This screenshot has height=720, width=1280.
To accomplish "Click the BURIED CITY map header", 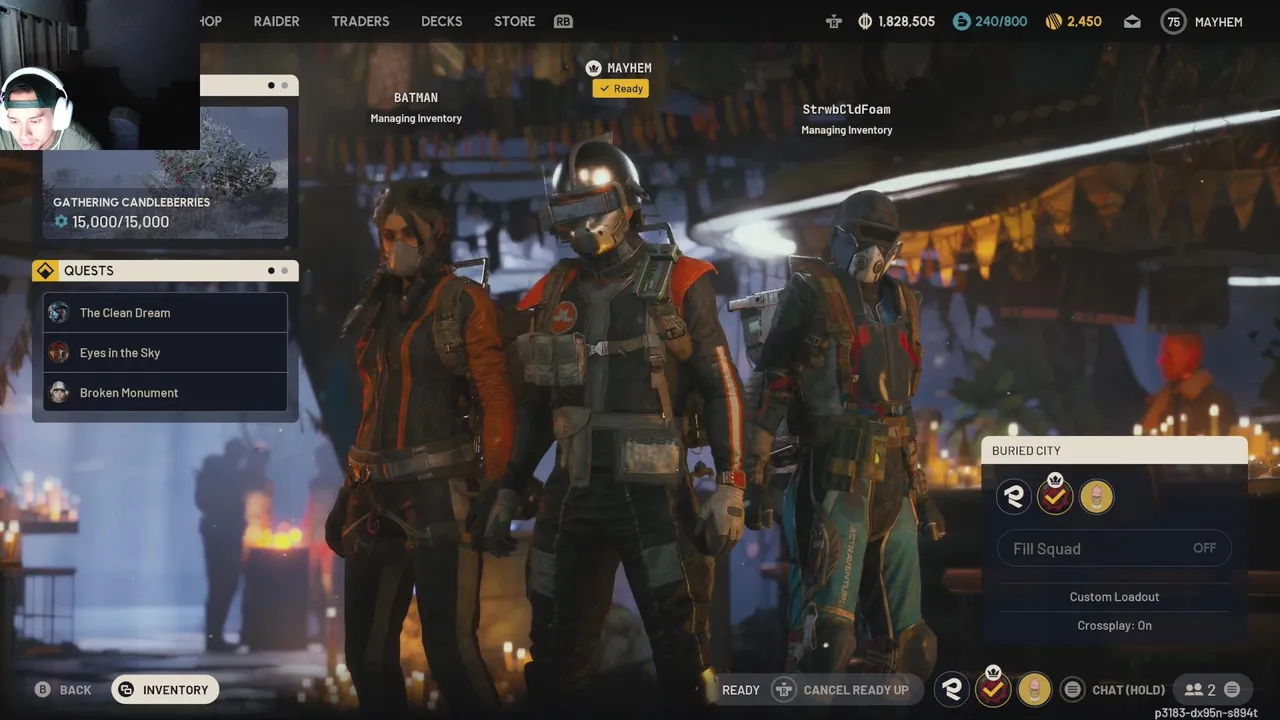I will point(1114,451).
